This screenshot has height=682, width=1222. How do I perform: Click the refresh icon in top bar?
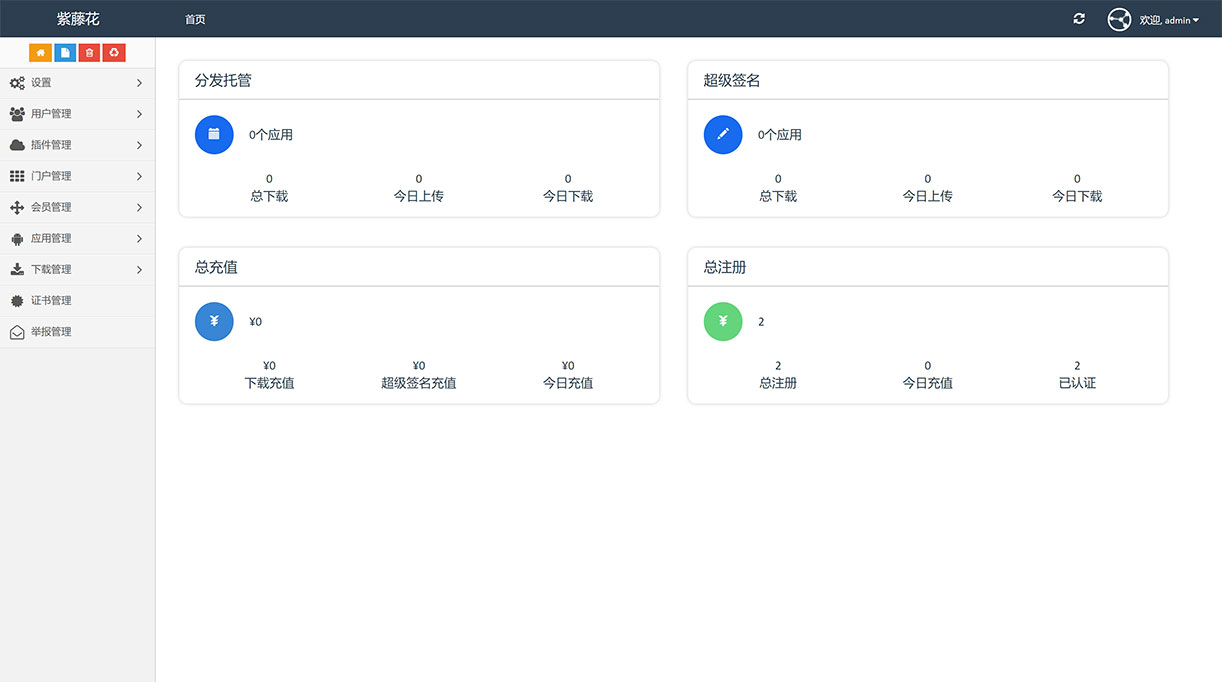[1079, 19]
